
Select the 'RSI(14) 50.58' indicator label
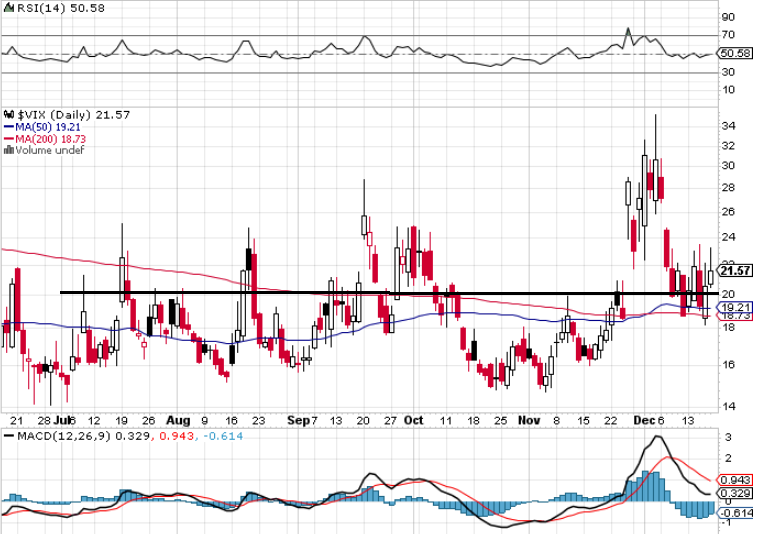[61, 8]
